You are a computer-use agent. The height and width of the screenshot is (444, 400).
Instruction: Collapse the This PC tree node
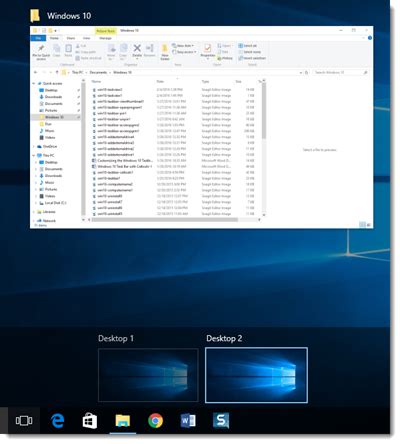[x=34, y=155]
